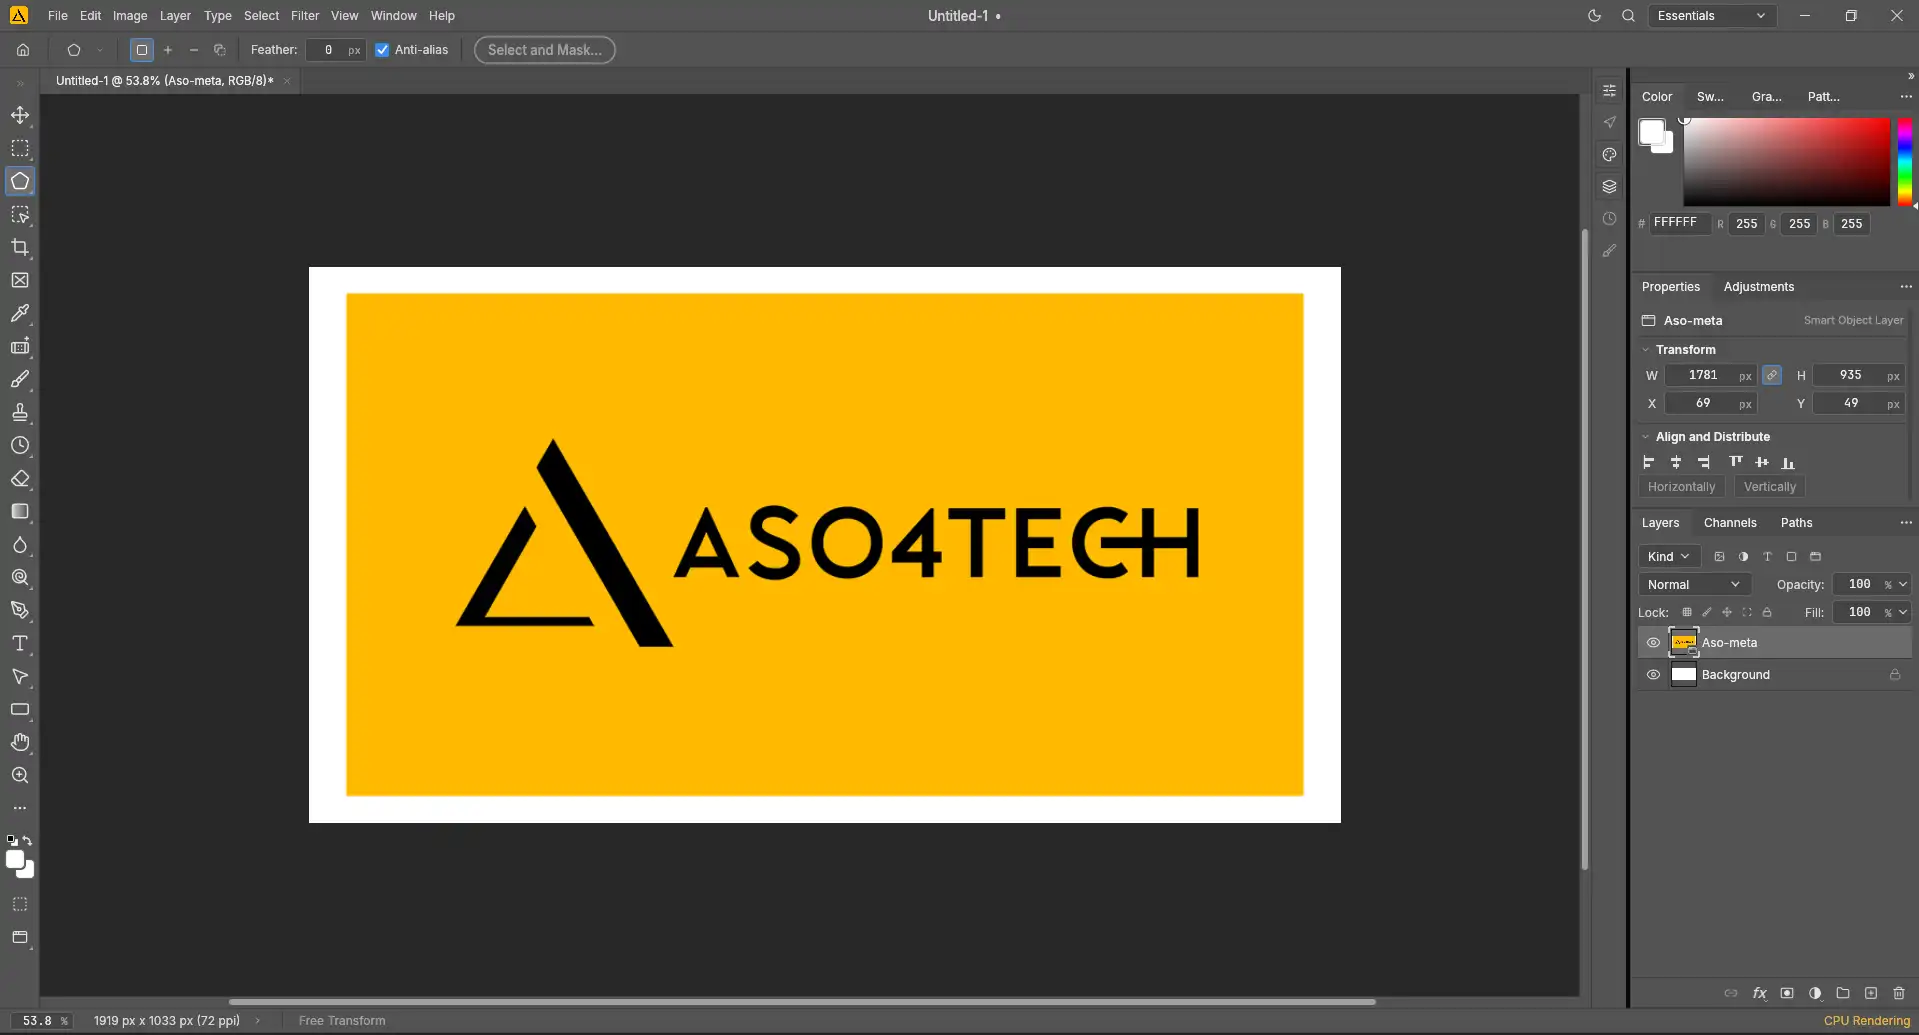Select the Zoom tool
Screen dimensions: 1919x1035
tap(20, 776)
